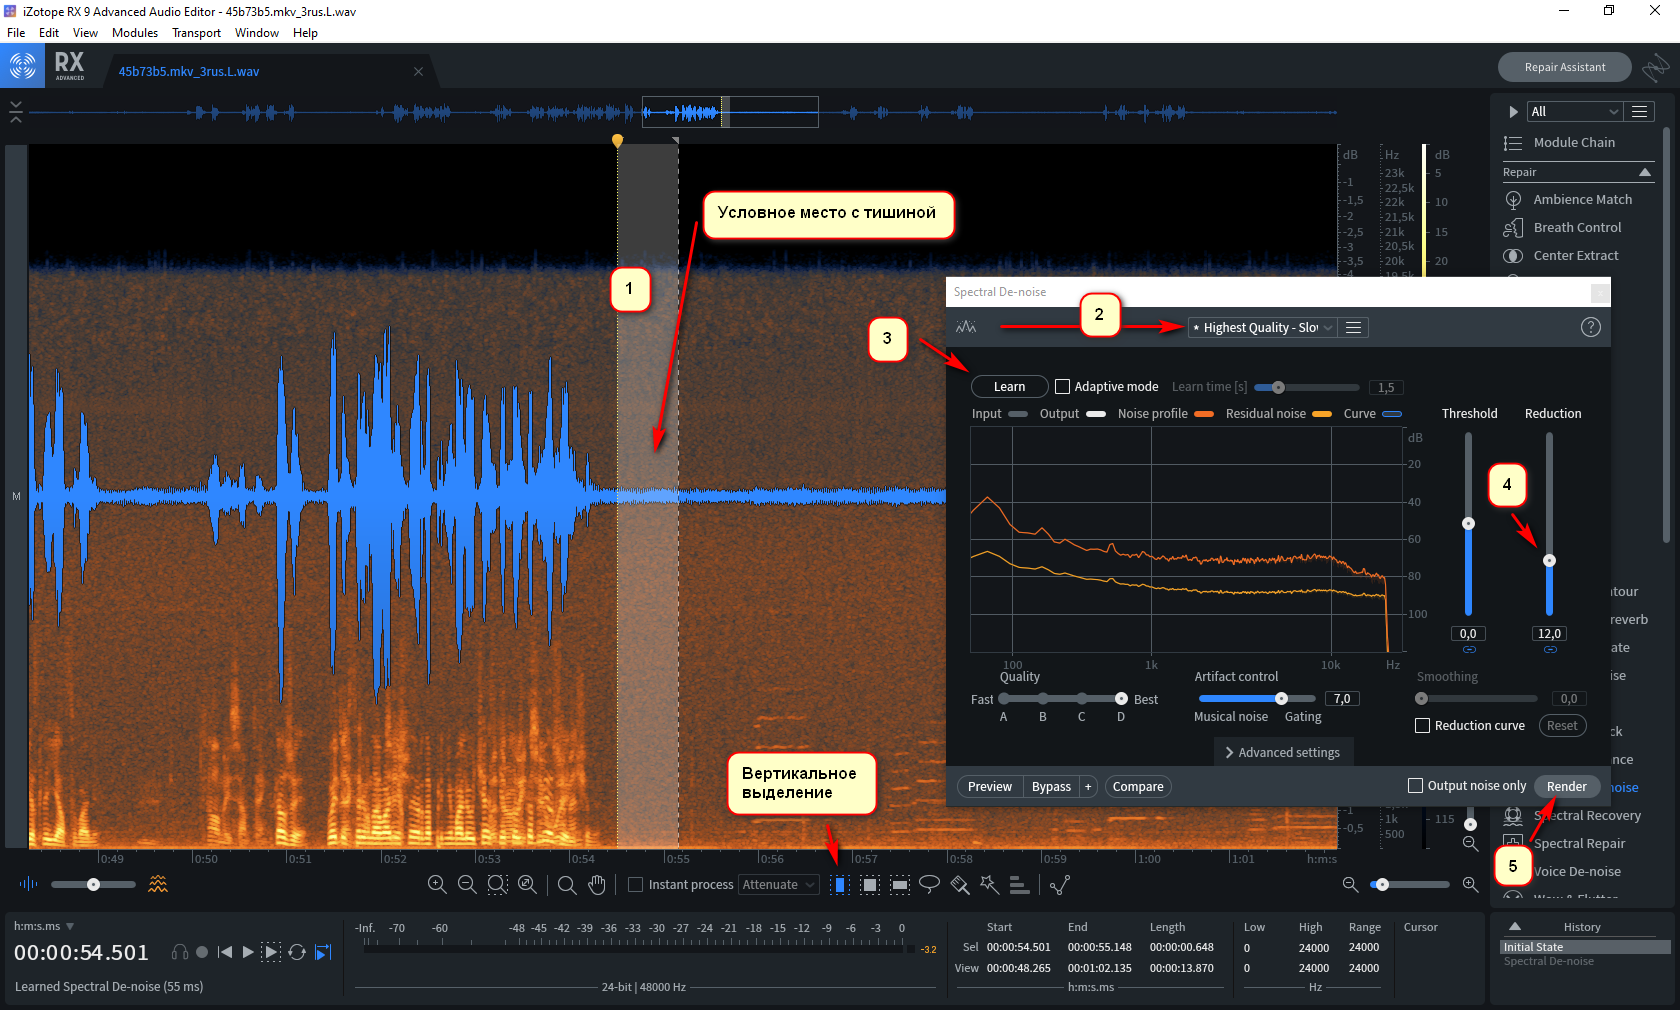Select the Lasso selection tool
Image resolution: width=1680 pixels, height=1010 pixels.
coord(929,884)
